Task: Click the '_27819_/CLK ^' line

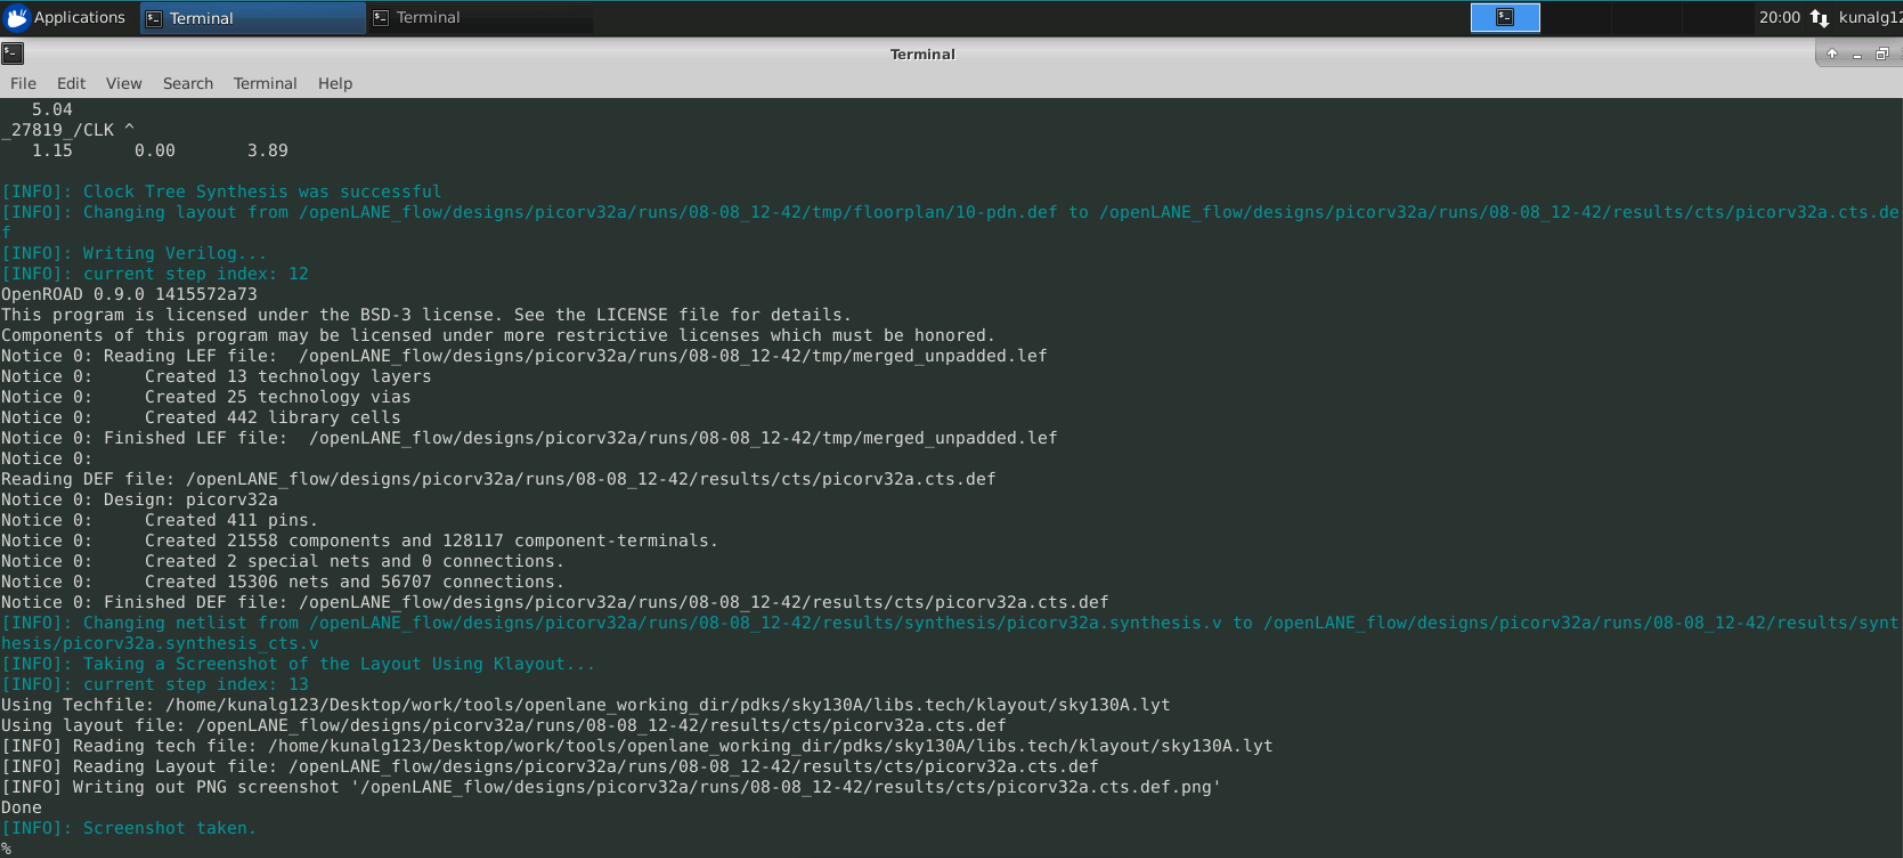Action: point(68,130)
